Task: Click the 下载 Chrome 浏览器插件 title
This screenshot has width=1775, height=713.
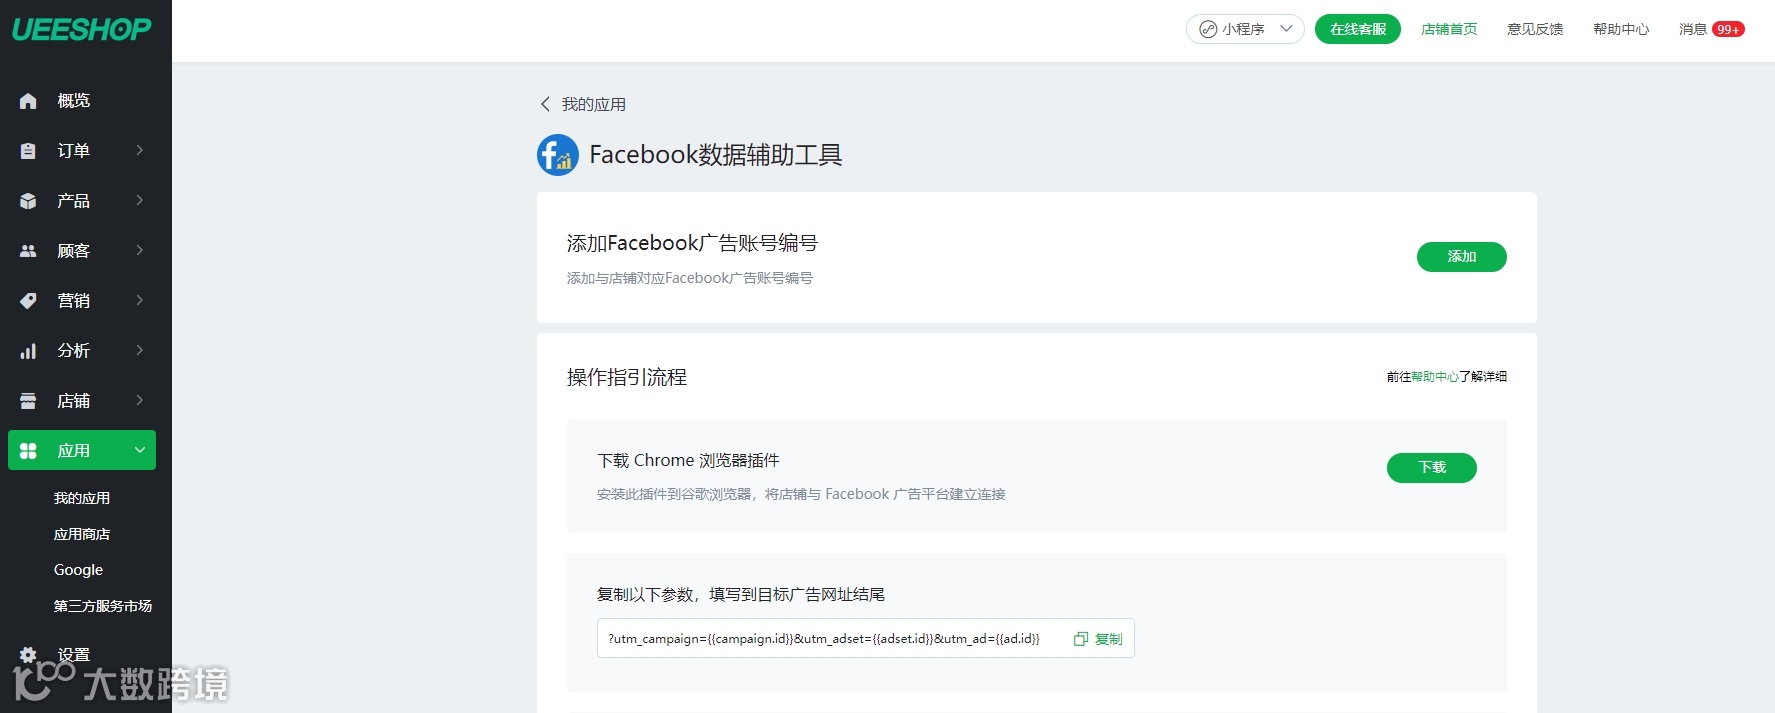Action: click(688, 461)
